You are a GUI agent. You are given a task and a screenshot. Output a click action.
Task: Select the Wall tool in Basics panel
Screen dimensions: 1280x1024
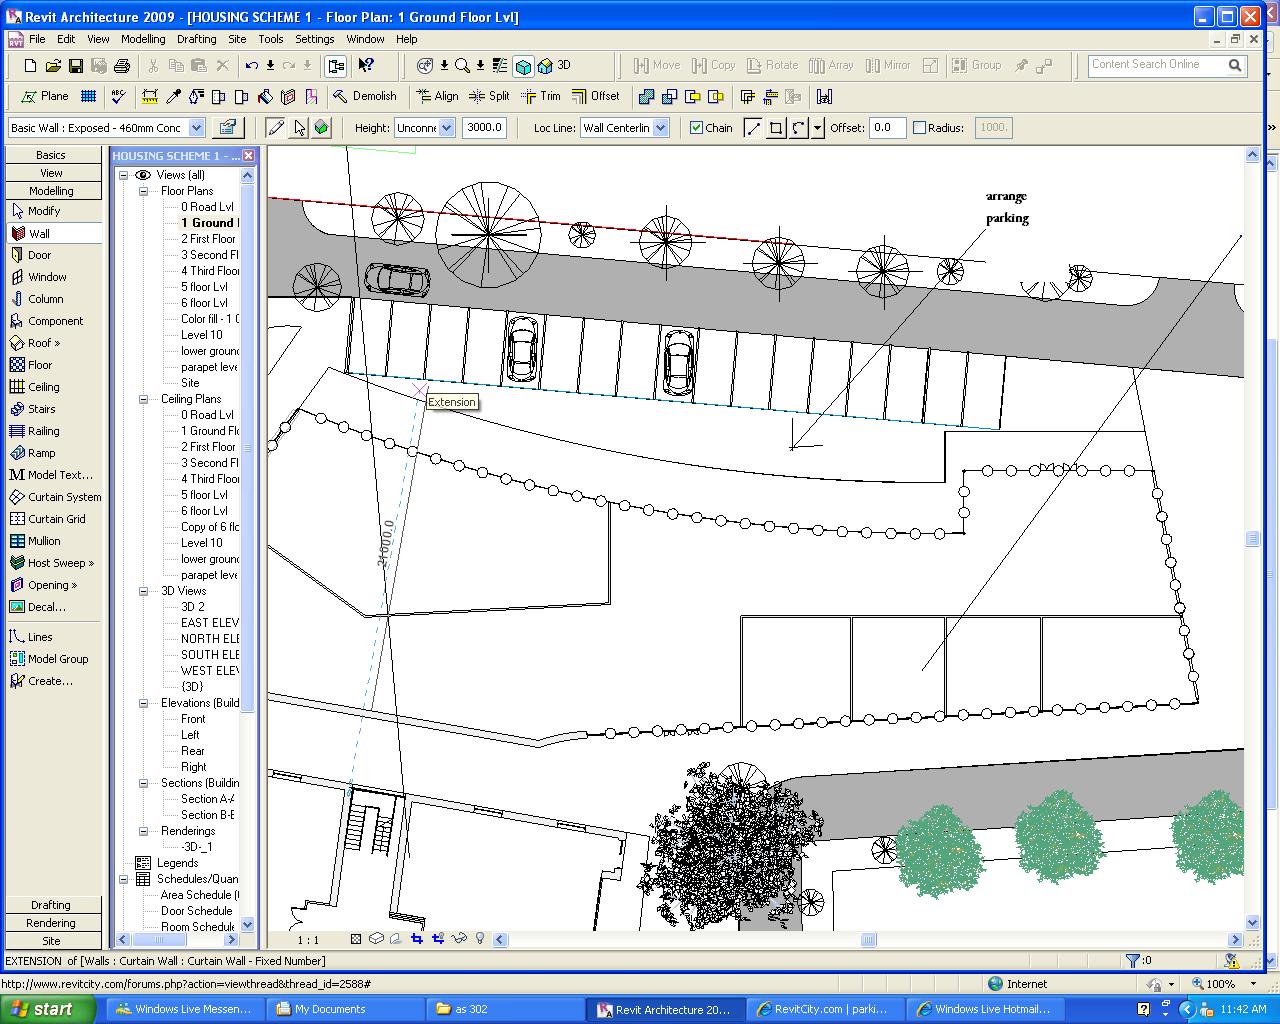[39, 233]
